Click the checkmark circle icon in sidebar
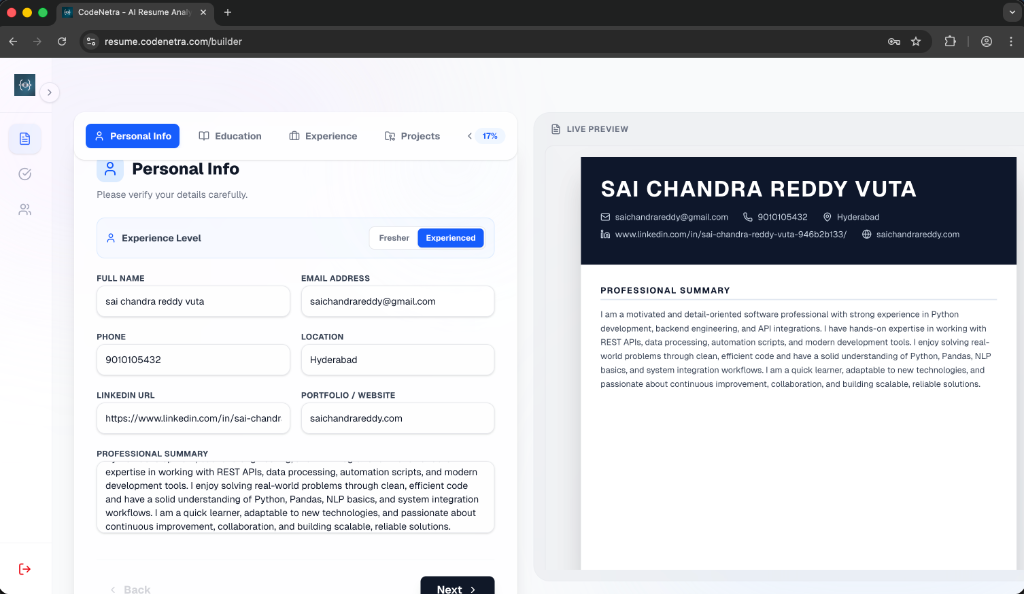 tap(24, 173)
